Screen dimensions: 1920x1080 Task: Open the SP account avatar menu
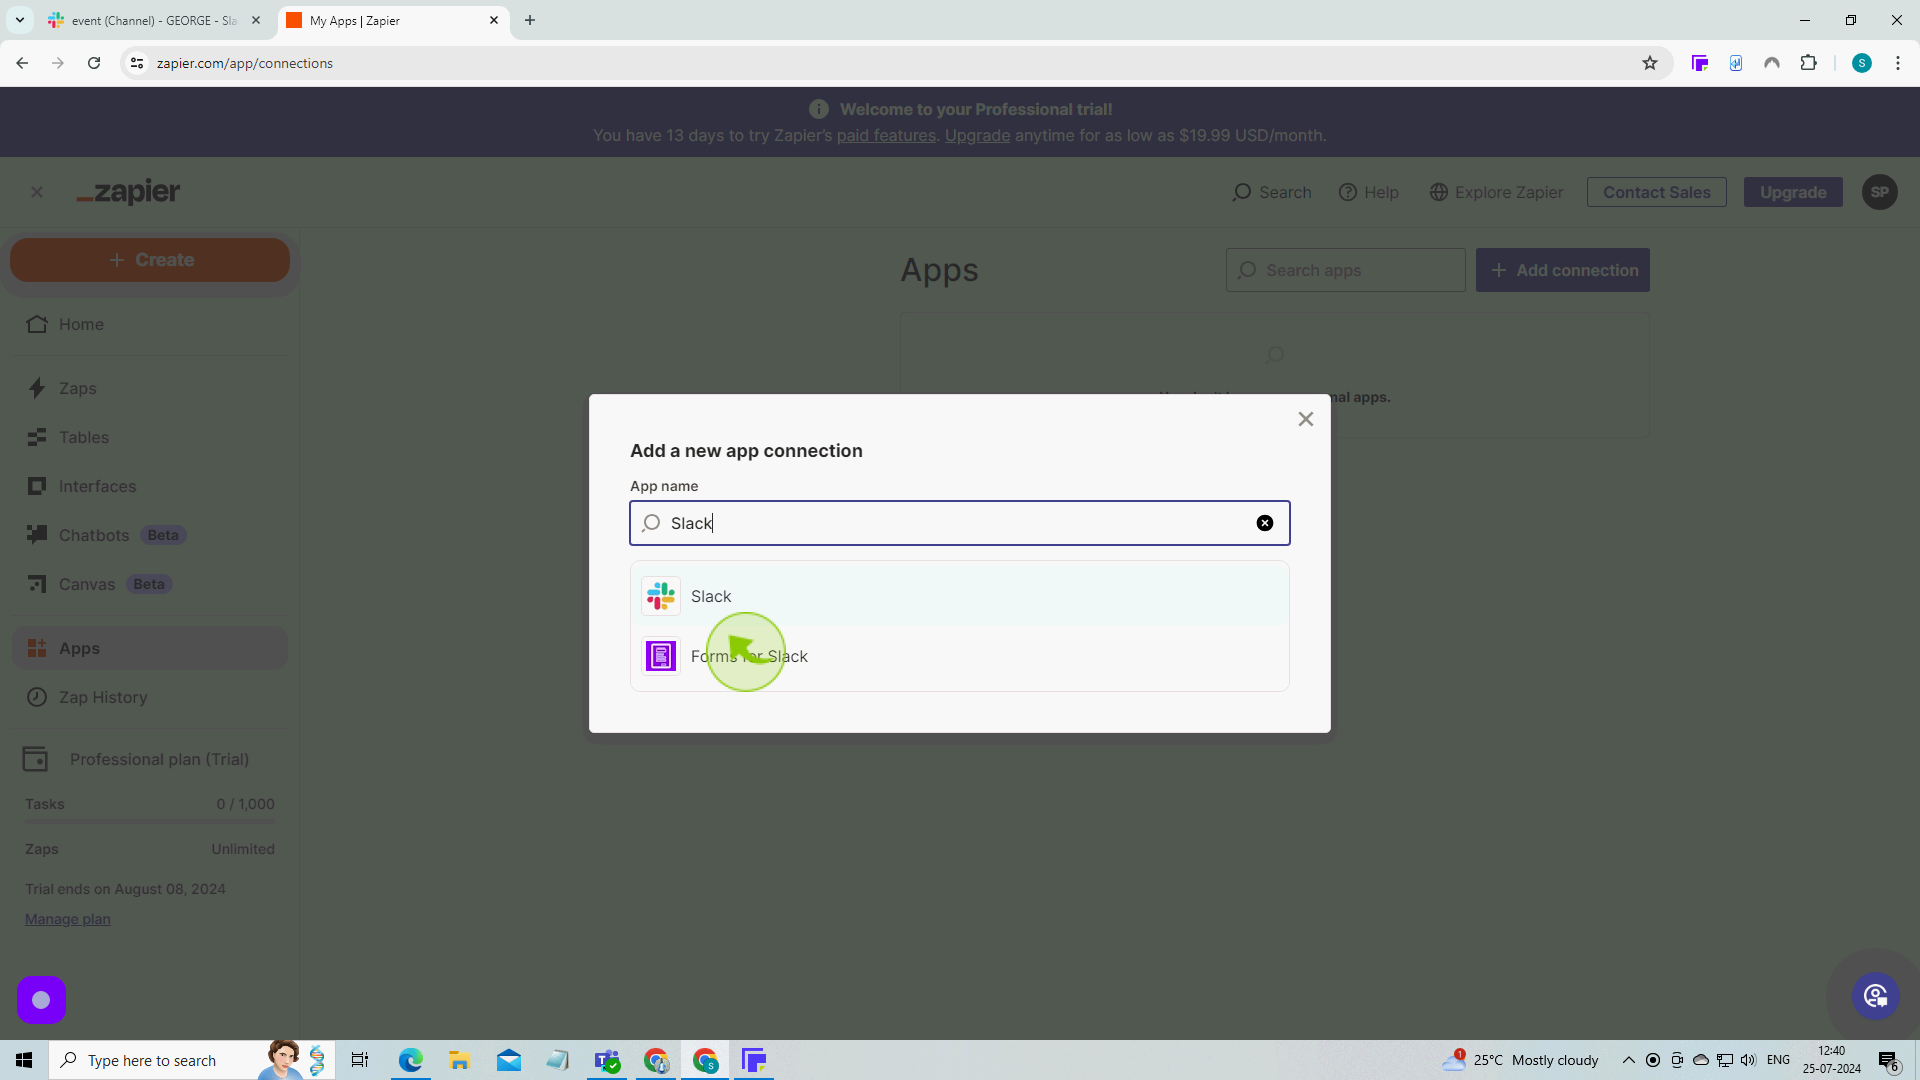click(1880, 192)
